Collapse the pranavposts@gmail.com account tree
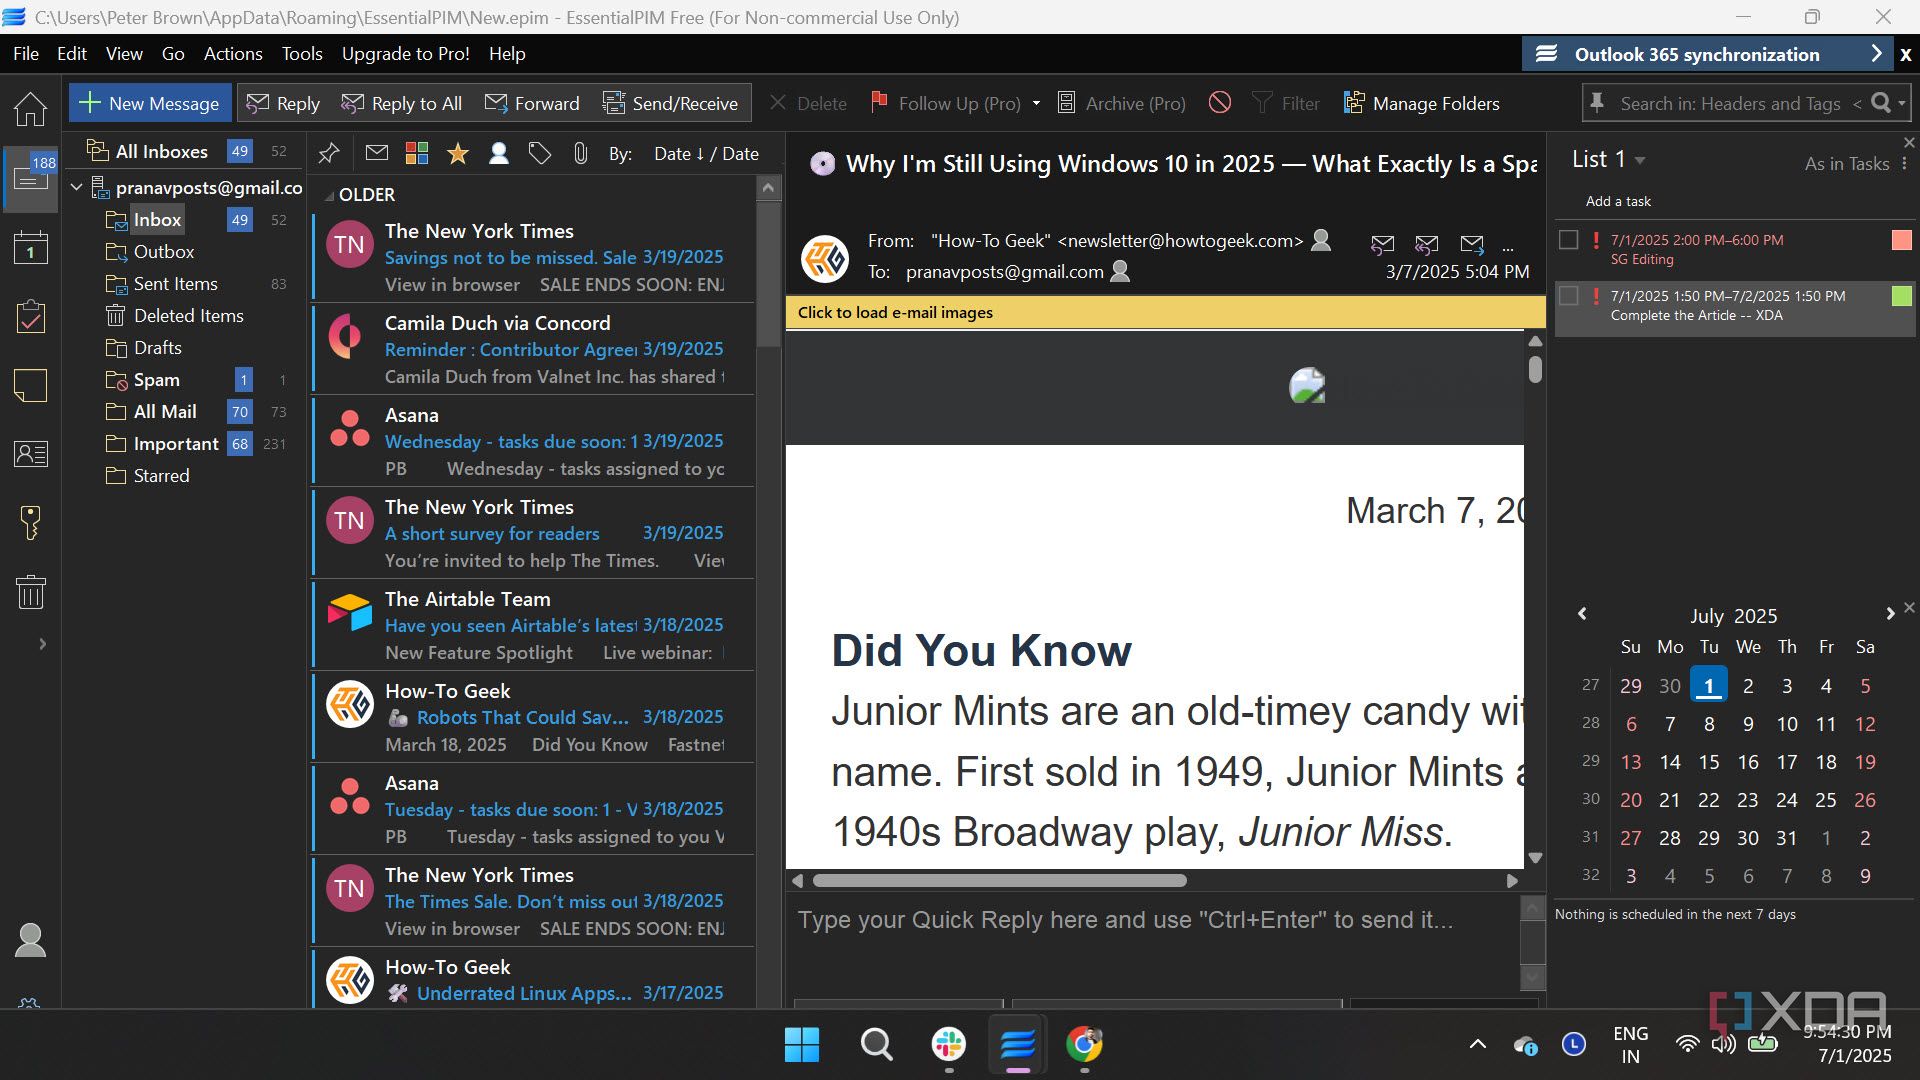Screen dimensions: 1920x1080 76,187
